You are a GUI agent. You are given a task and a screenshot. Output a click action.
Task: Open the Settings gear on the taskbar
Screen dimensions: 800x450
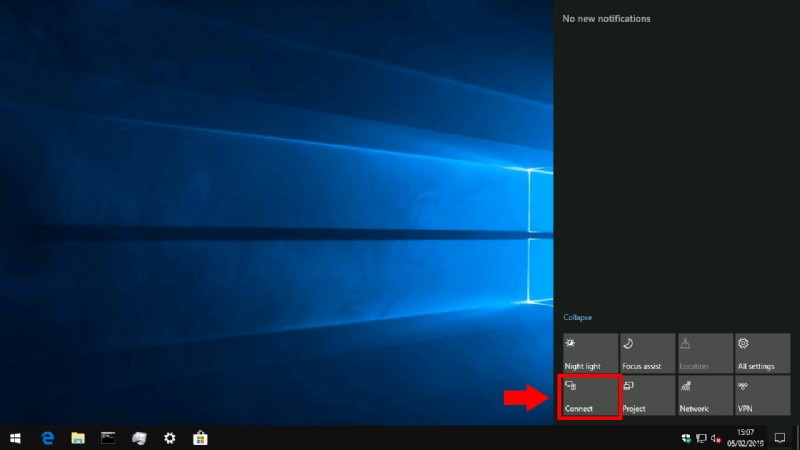169,438
